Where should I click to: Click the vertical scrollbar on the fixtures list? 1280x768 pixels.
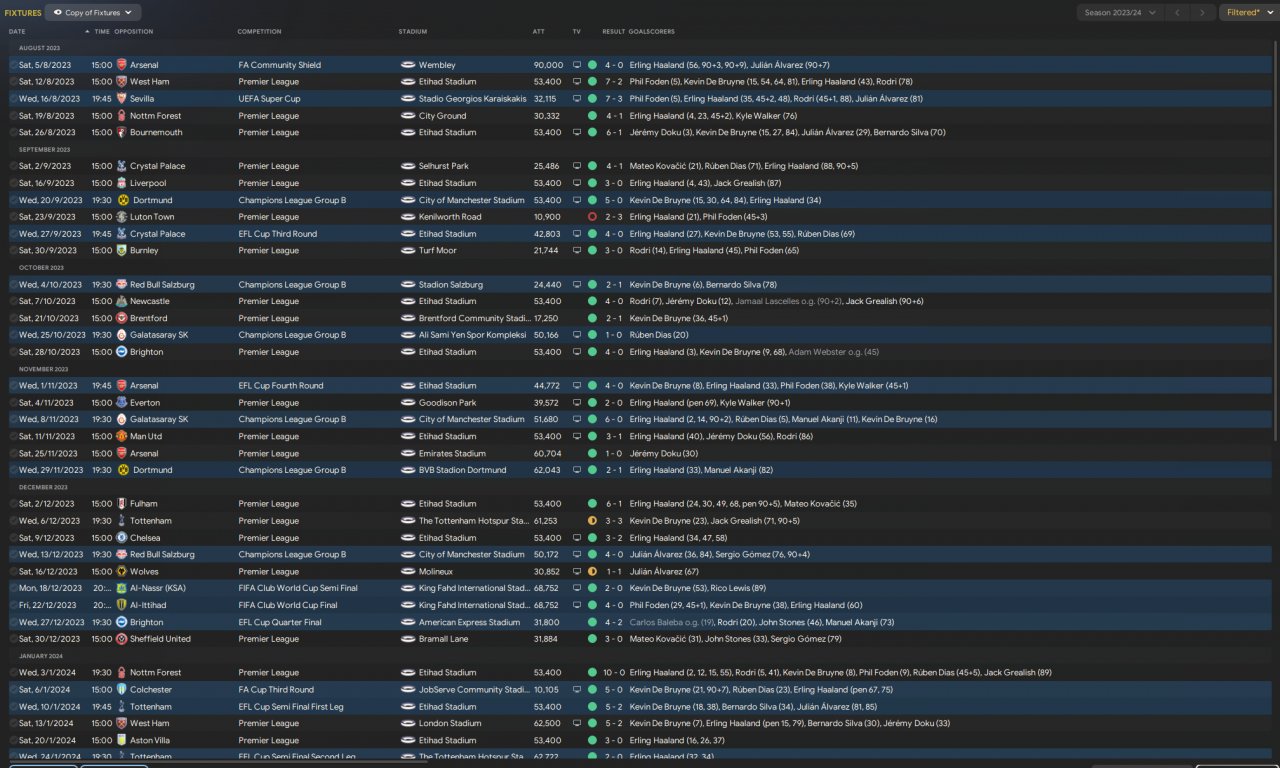[1275, 240]
